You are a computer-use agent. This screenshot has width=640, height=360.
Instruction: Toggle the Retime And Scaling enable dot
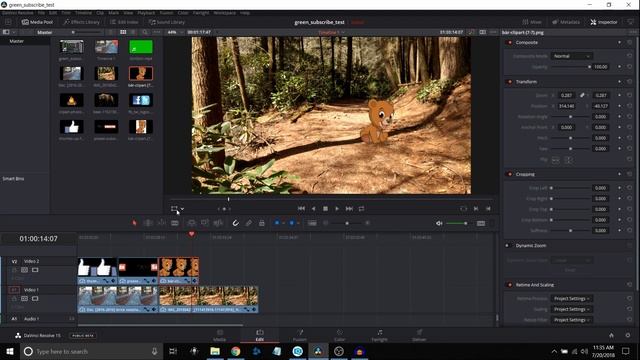(509, 284)
